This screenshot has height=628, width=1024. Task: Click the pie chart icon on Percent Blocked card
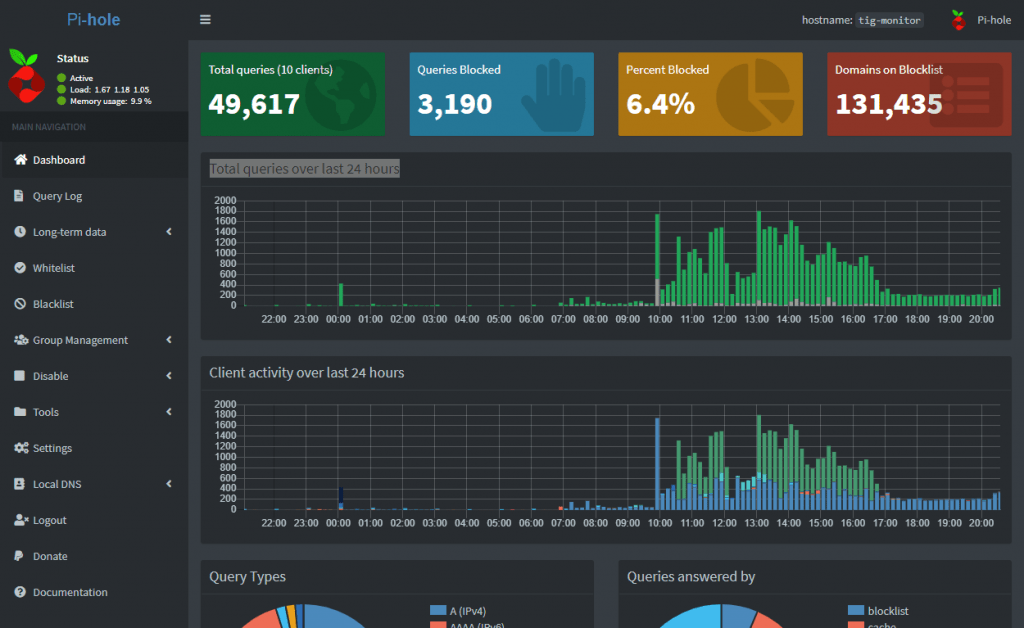[755, 95]
